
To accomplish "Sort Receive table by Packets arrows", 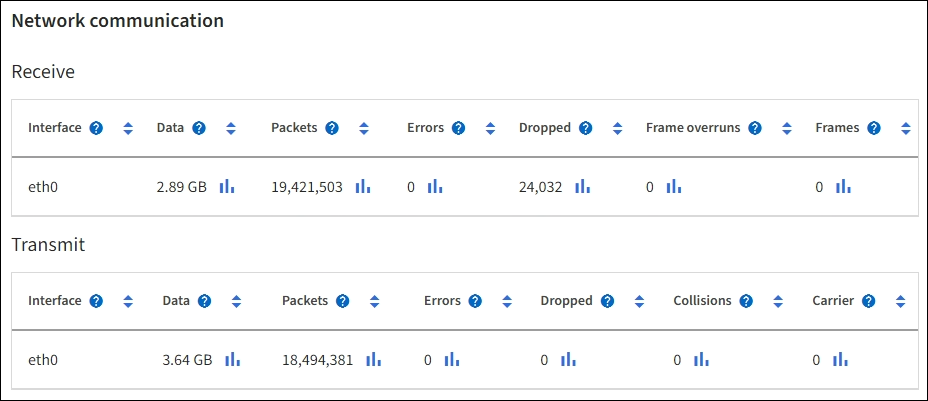I will click(x=364, y=128).
